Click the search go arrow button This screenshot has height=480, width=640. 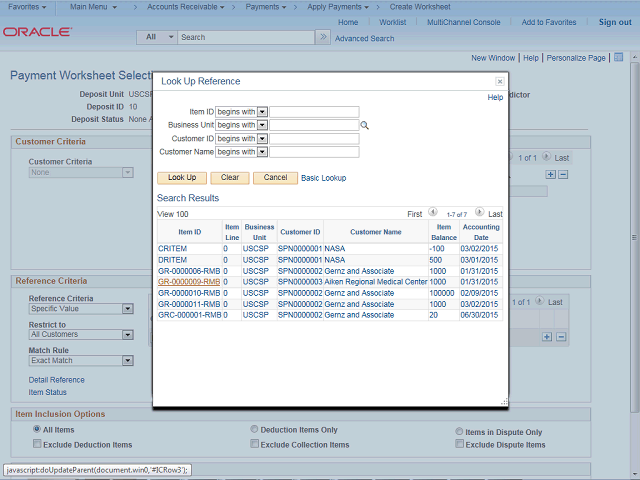(x=322, y=37)
